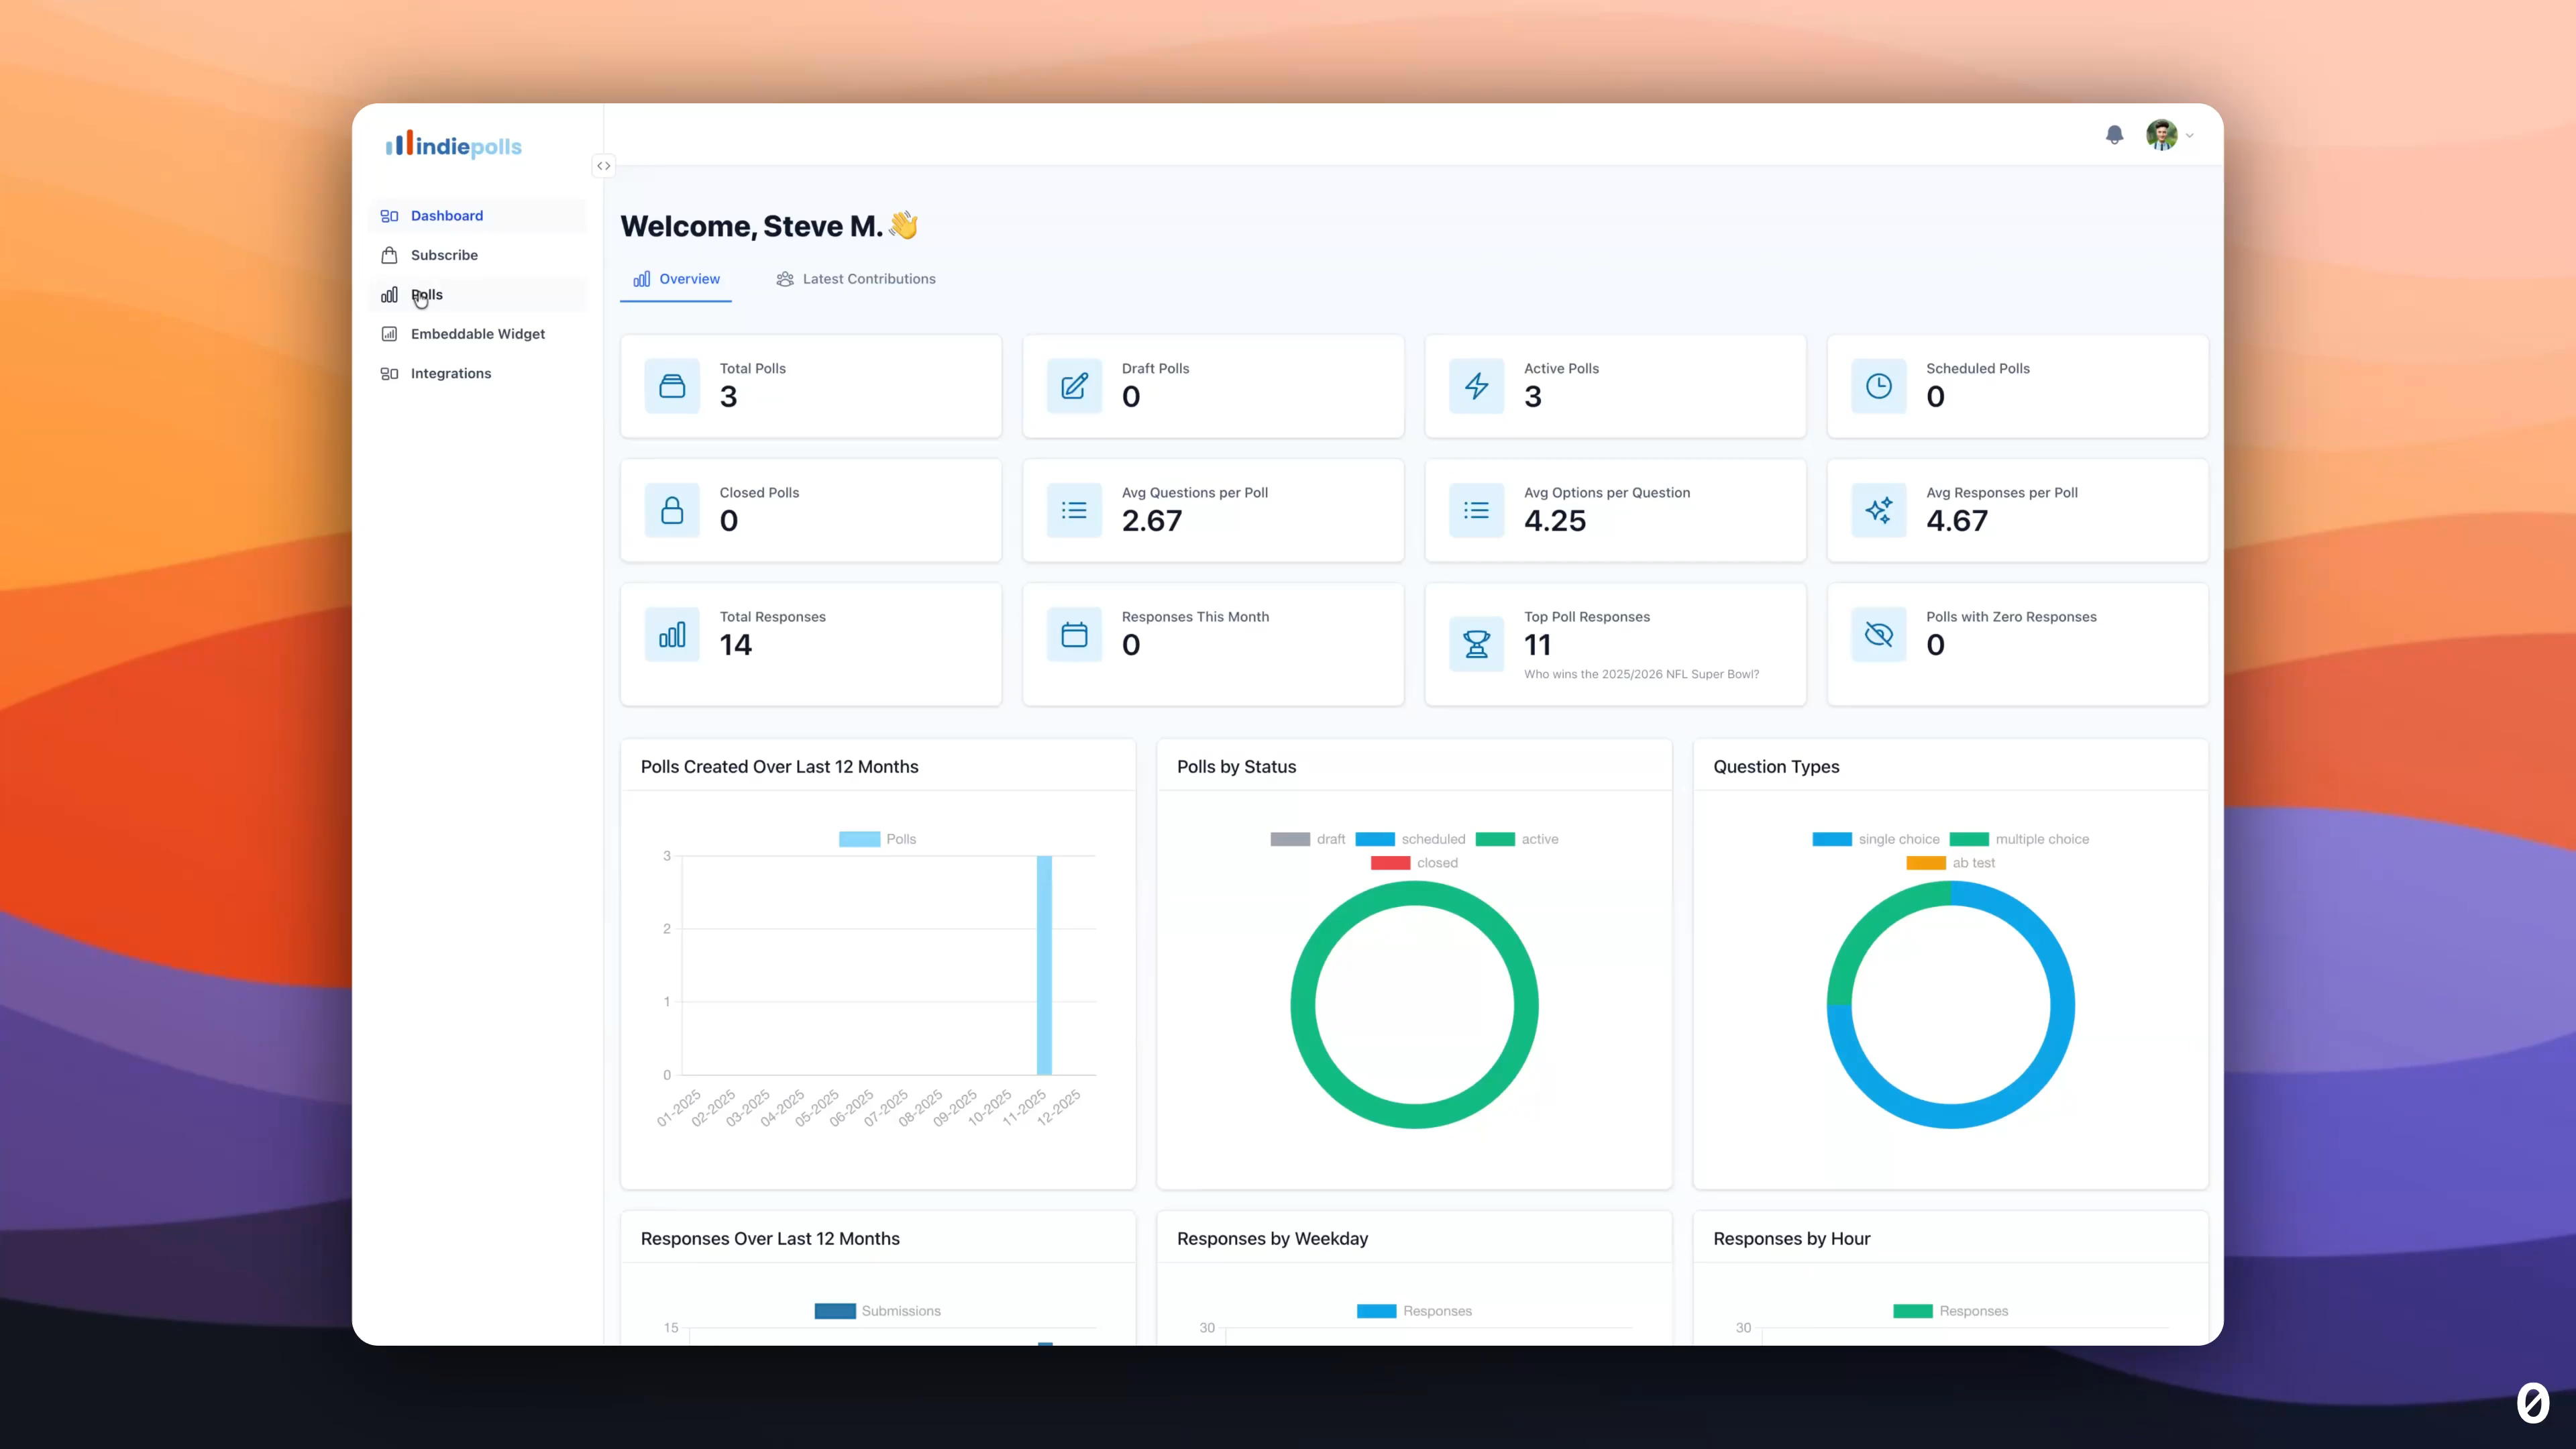Image resolution: width=2576 pixels, height=1449 pixels.
Task: Open the Dashboard sidebar item
Action: pos(478,216)
